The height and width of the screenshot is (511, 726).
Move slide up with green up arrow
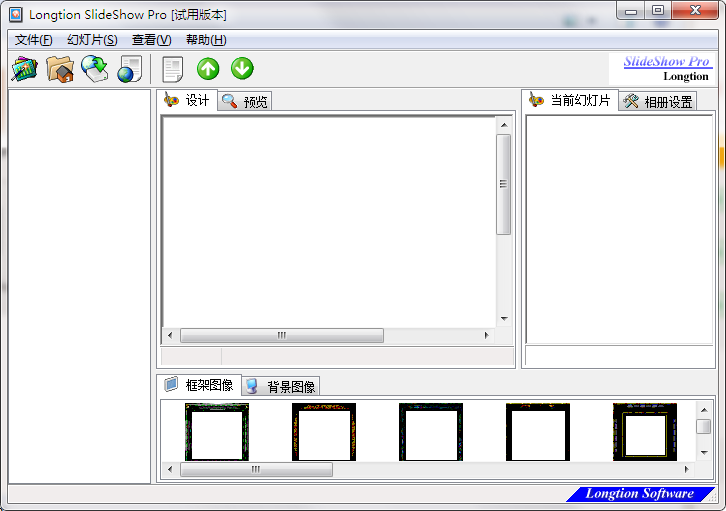click(x=208, y=69)
